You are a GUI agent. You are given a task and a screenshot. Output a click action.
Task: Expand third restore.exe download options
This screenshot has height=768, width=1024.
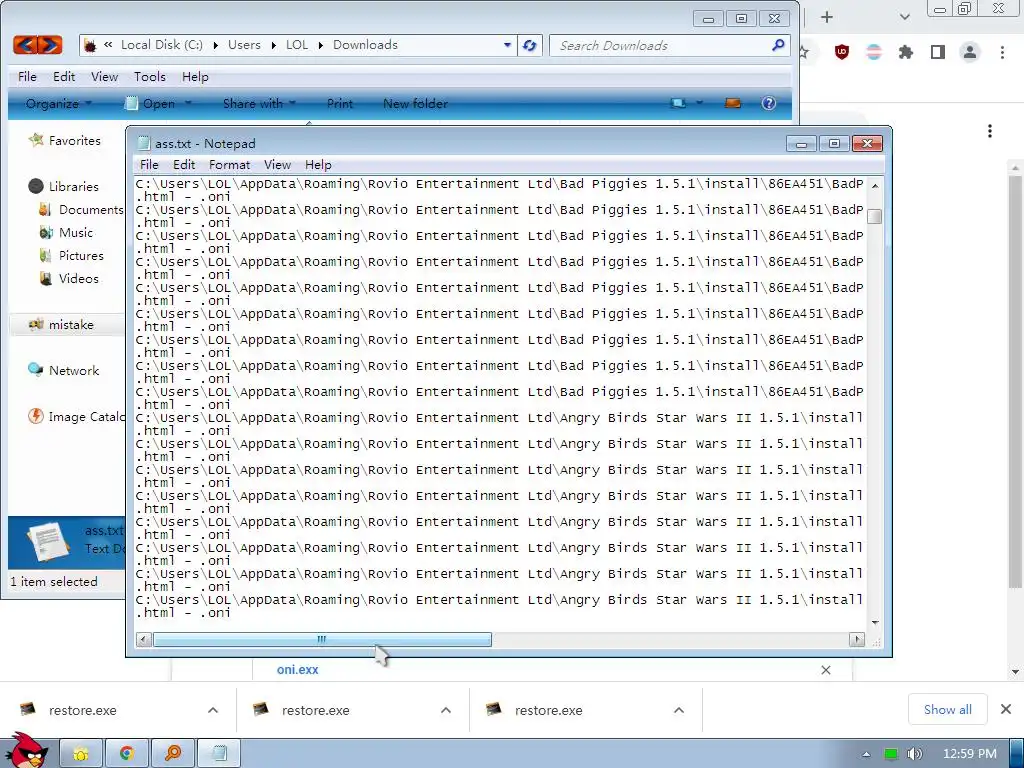point(679,710)
